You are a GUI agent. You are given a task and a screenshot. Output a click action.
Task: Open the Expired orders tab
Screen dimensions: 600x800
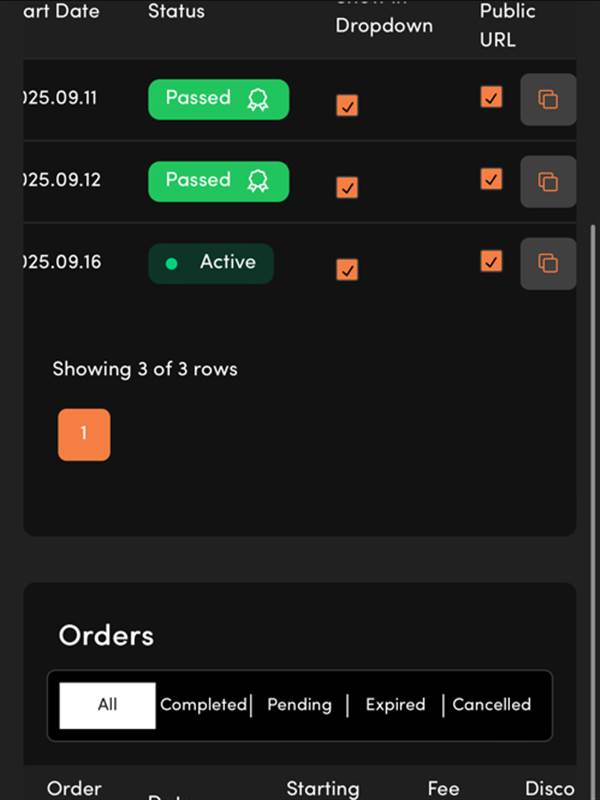point(395,705)
